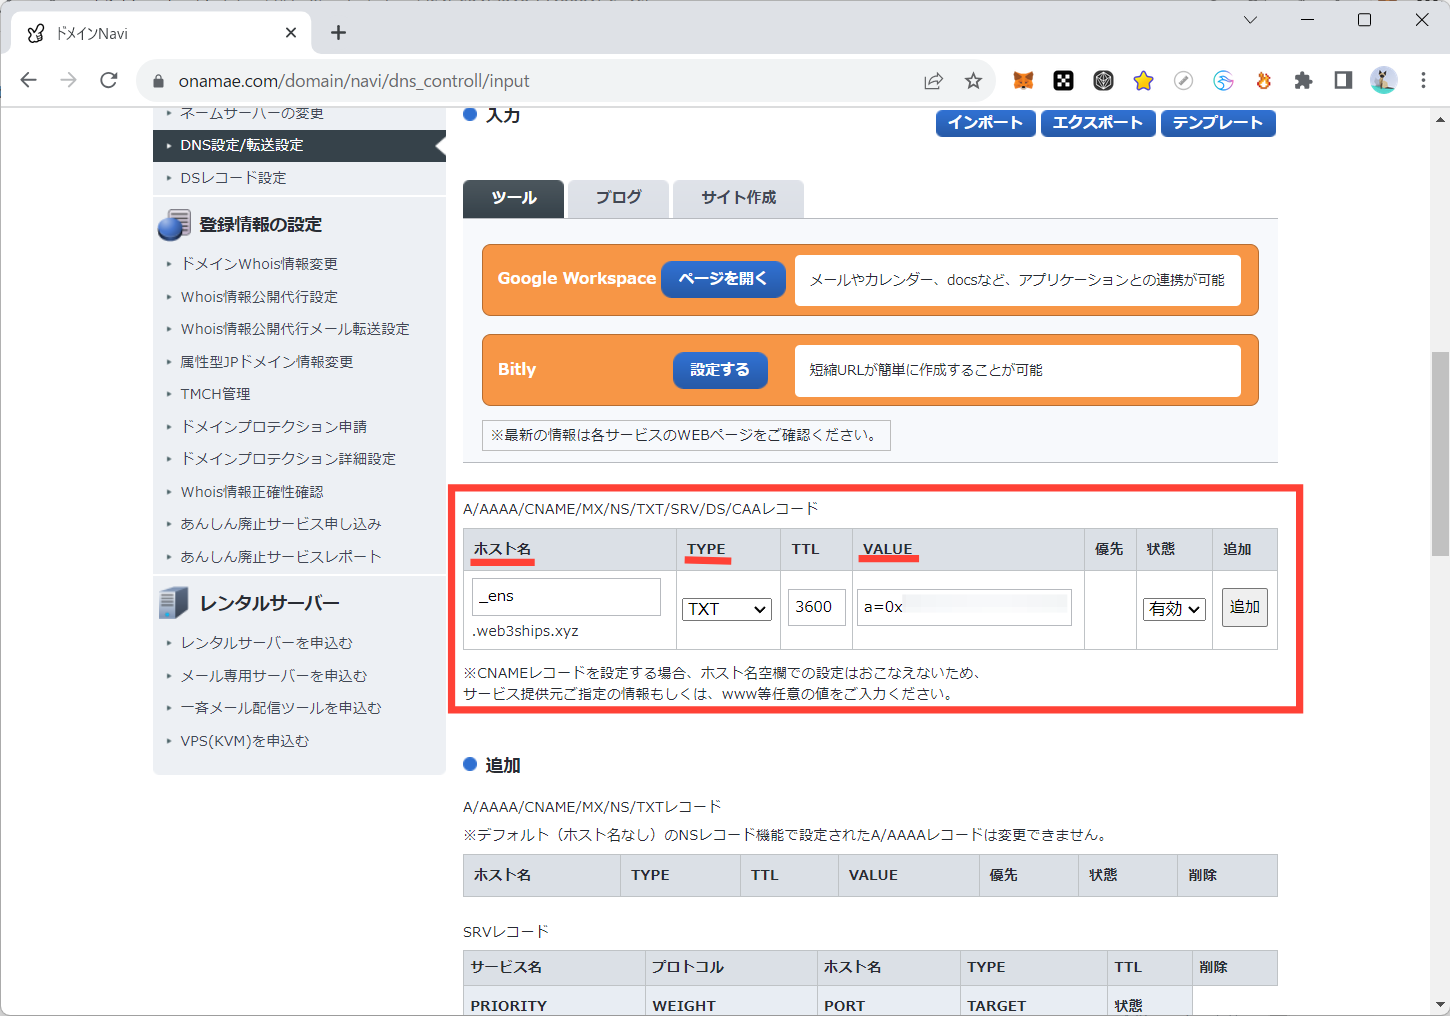Viewport: 1450px width, 1016px height.
Task: Open the Extensions puzzle piece menu
Action: click(1303, 81)
